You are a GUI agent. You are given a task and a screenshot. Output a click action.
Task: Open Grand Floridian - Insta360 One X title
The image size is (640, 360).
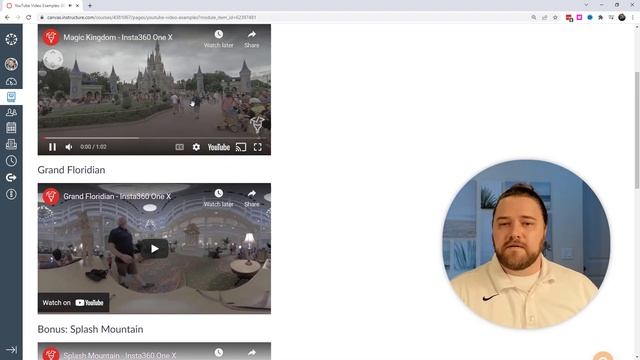(x=117, y=196)
